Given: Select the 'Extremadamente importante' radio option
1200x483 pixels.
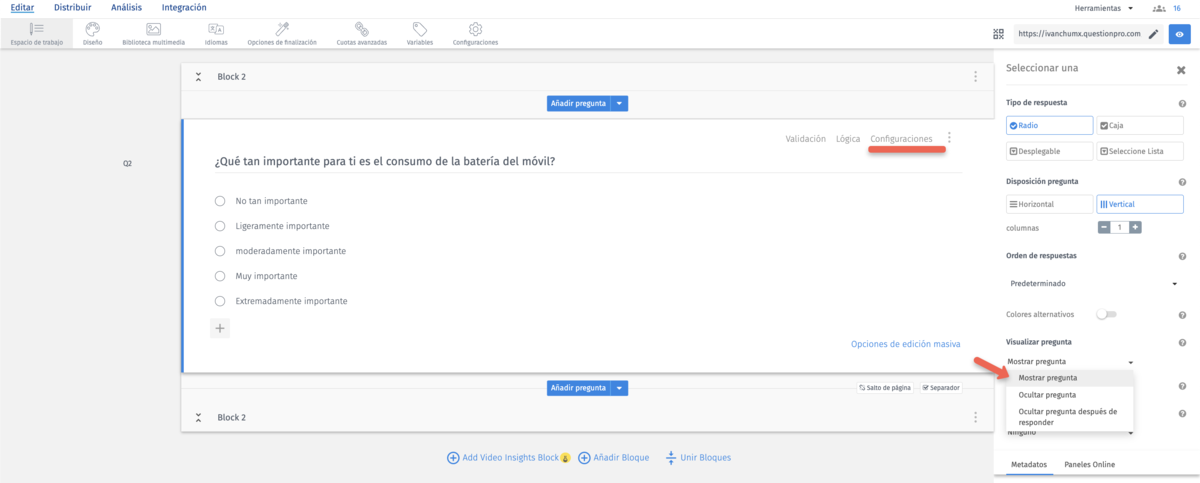Looking at the screenshot, I should 220,301.
